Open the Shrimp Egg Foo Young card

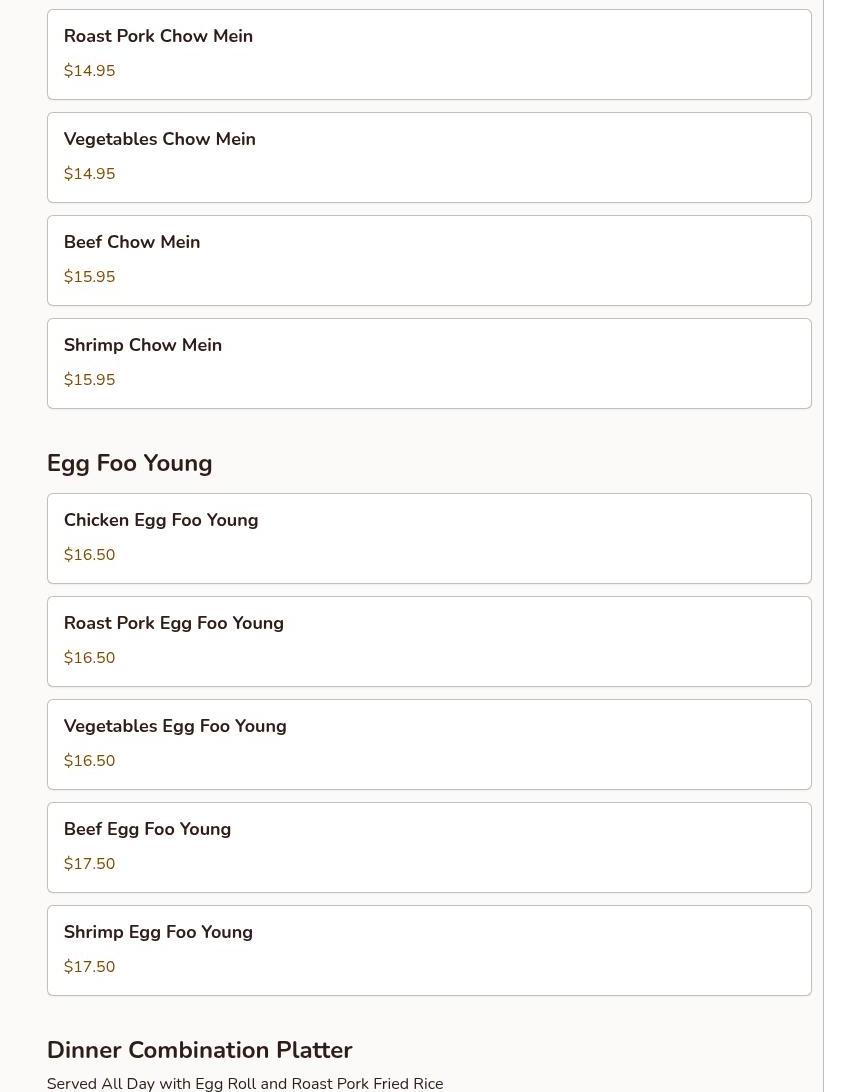428,950
